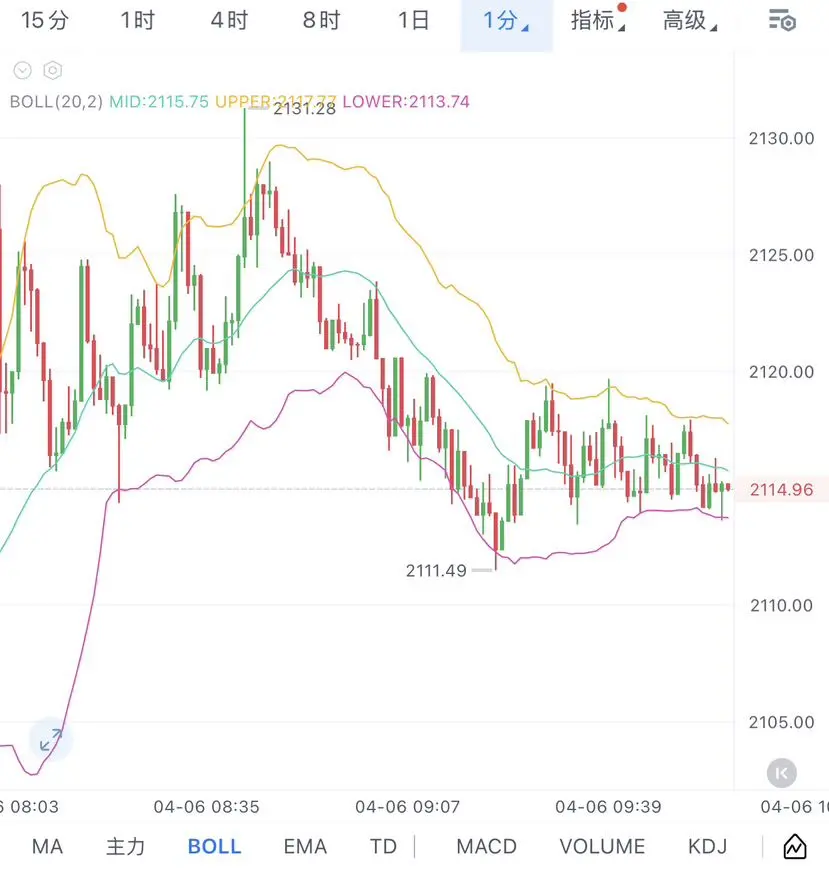The image size is (829, 871).
Task: Collapse the BOLL indicator with chevron circle
Action: pos(23,71)
